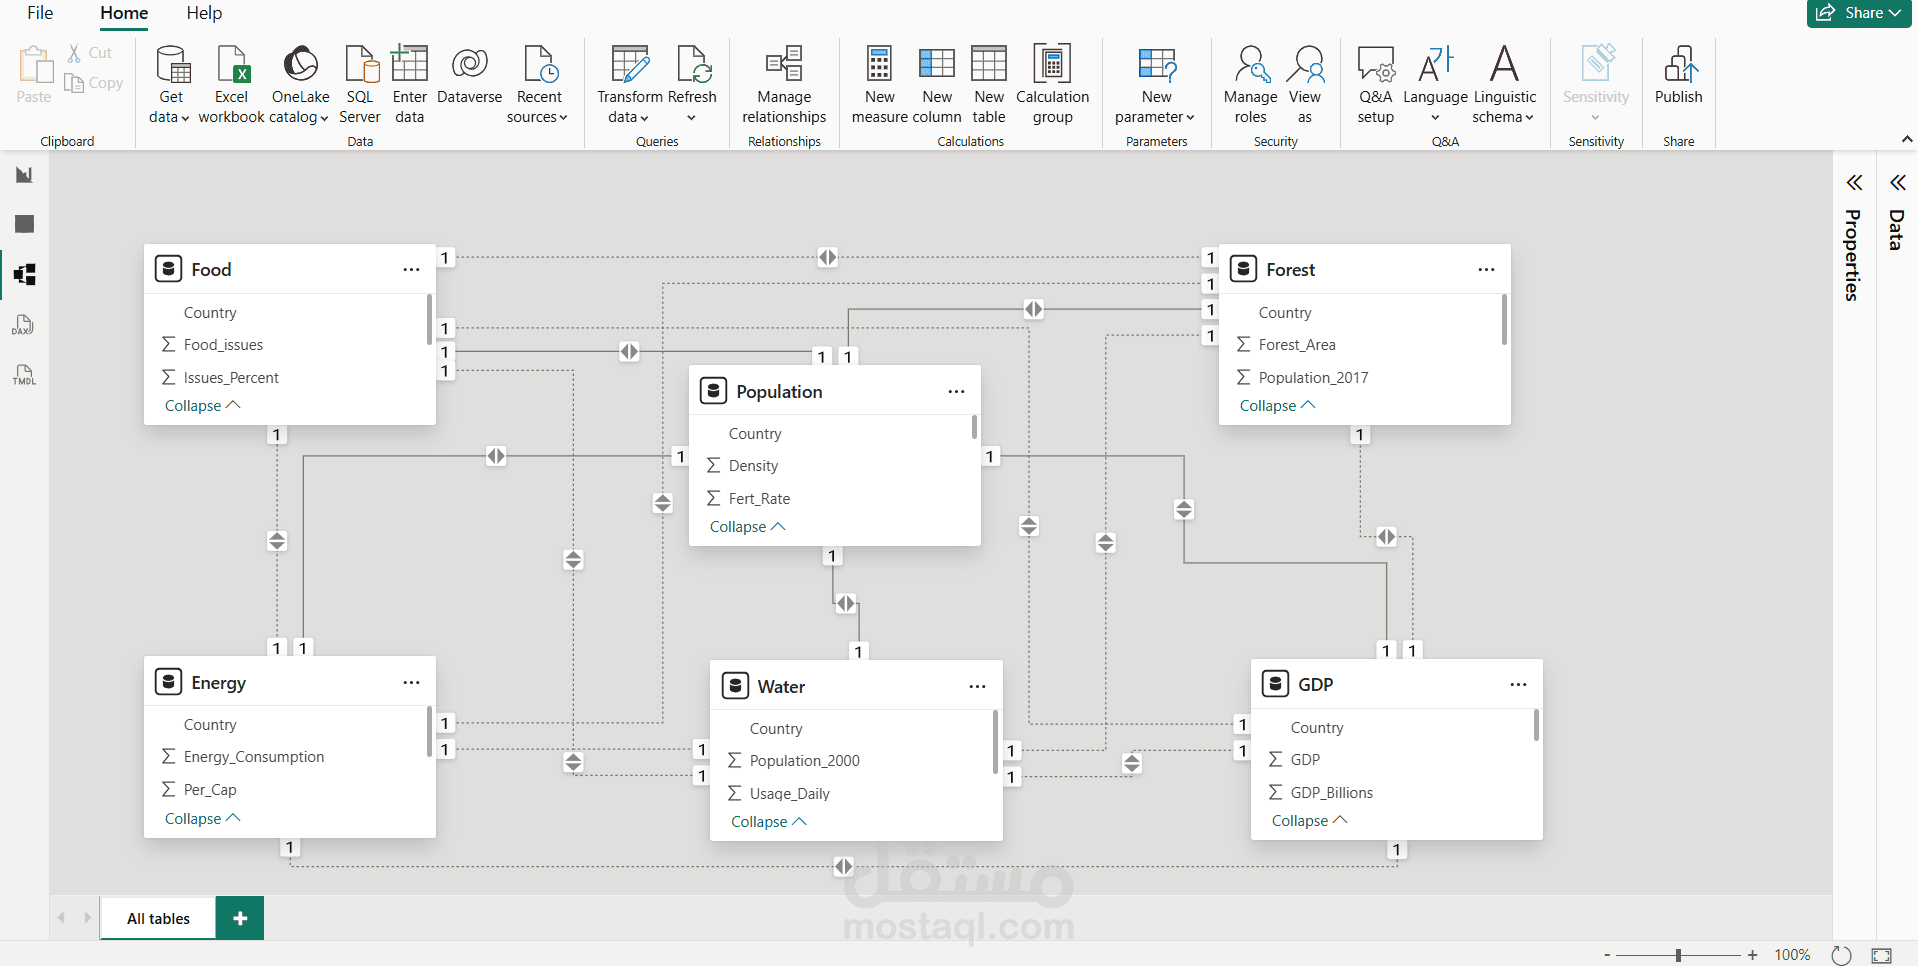Add a new layout tab
1918x966 pixels.
coord(240,918)
